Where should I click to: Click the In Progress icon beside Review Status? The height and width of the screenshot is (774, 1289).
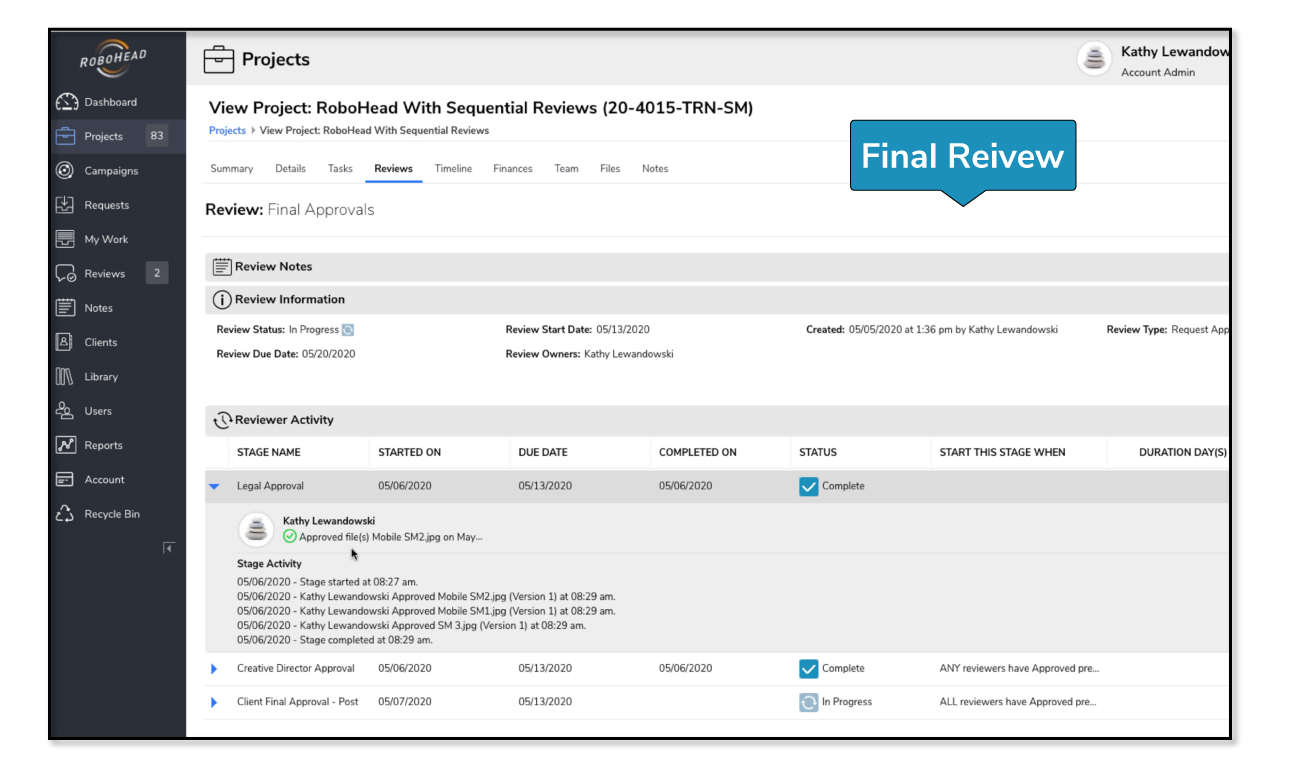[348, 330]
